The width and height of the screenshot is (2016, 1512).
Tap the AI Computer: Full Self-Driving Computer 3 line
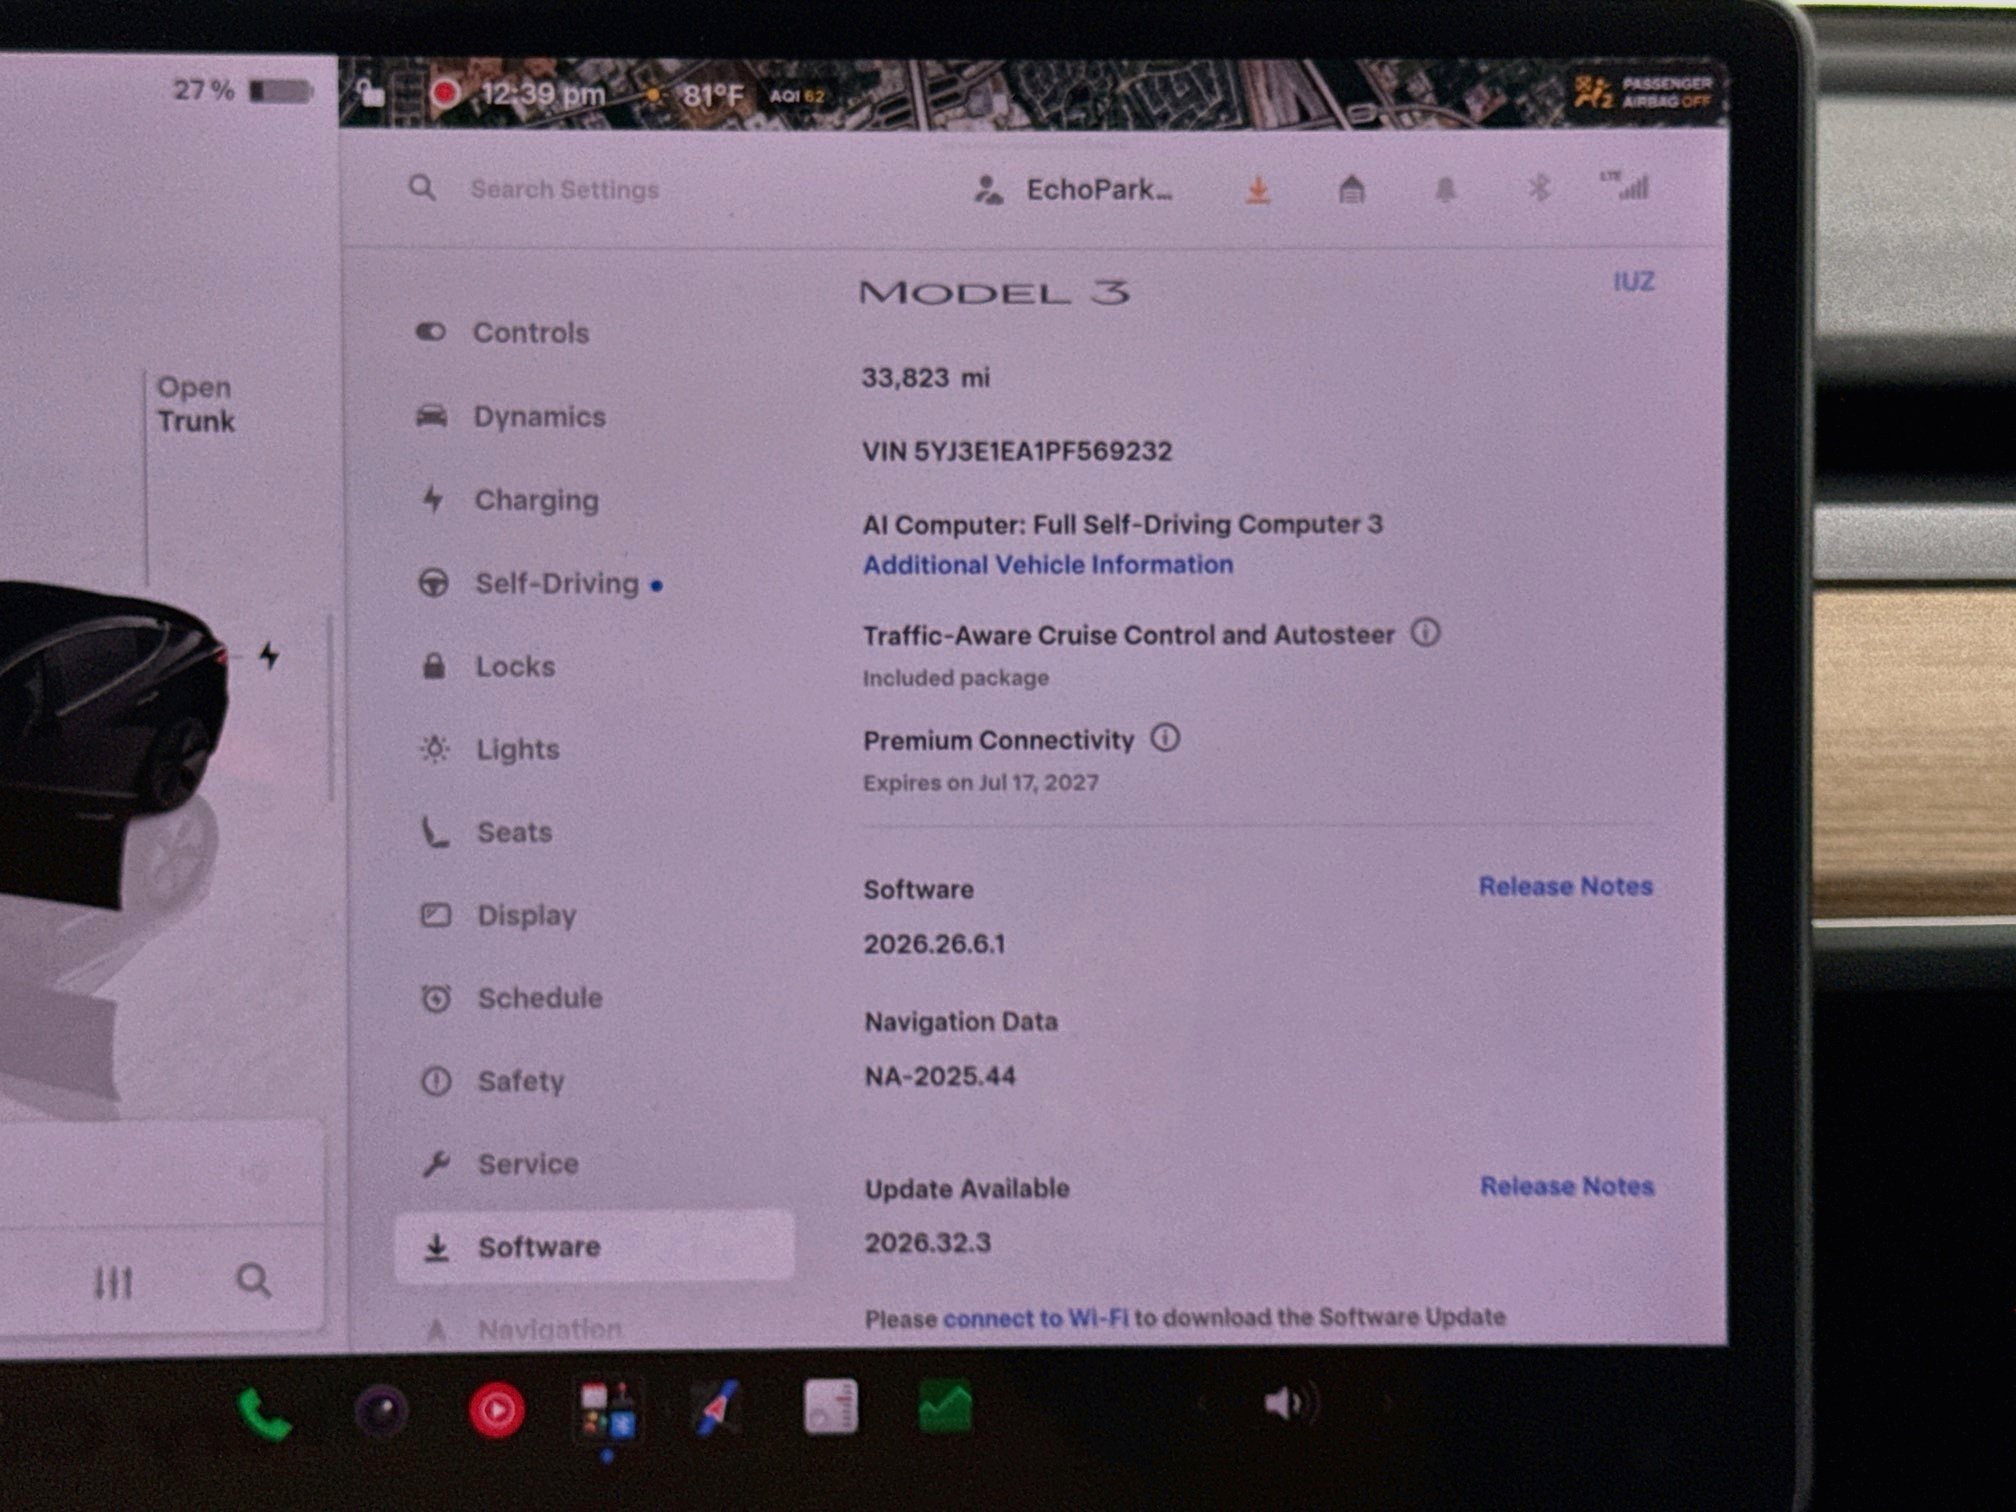1123,524
